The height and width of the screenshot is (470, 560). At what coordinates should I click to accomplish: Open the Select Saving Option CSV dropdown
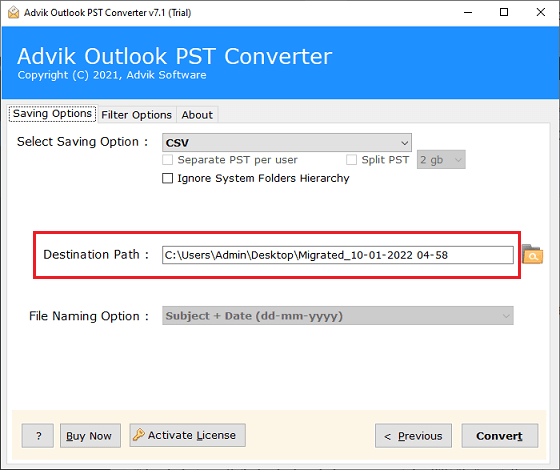click(286, 143)
